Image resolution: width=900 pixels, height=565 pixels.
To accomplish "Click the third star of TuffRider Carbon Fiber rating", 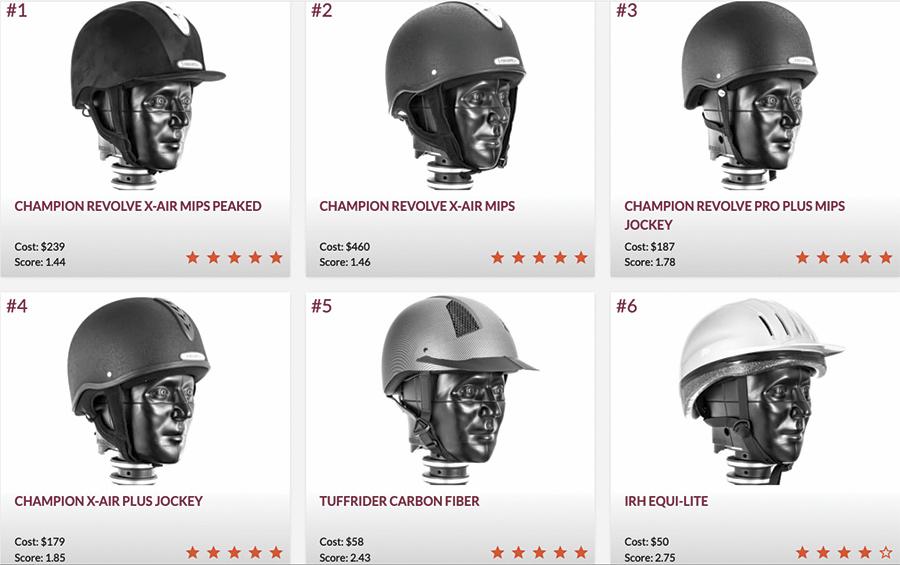I will point(539,552).
